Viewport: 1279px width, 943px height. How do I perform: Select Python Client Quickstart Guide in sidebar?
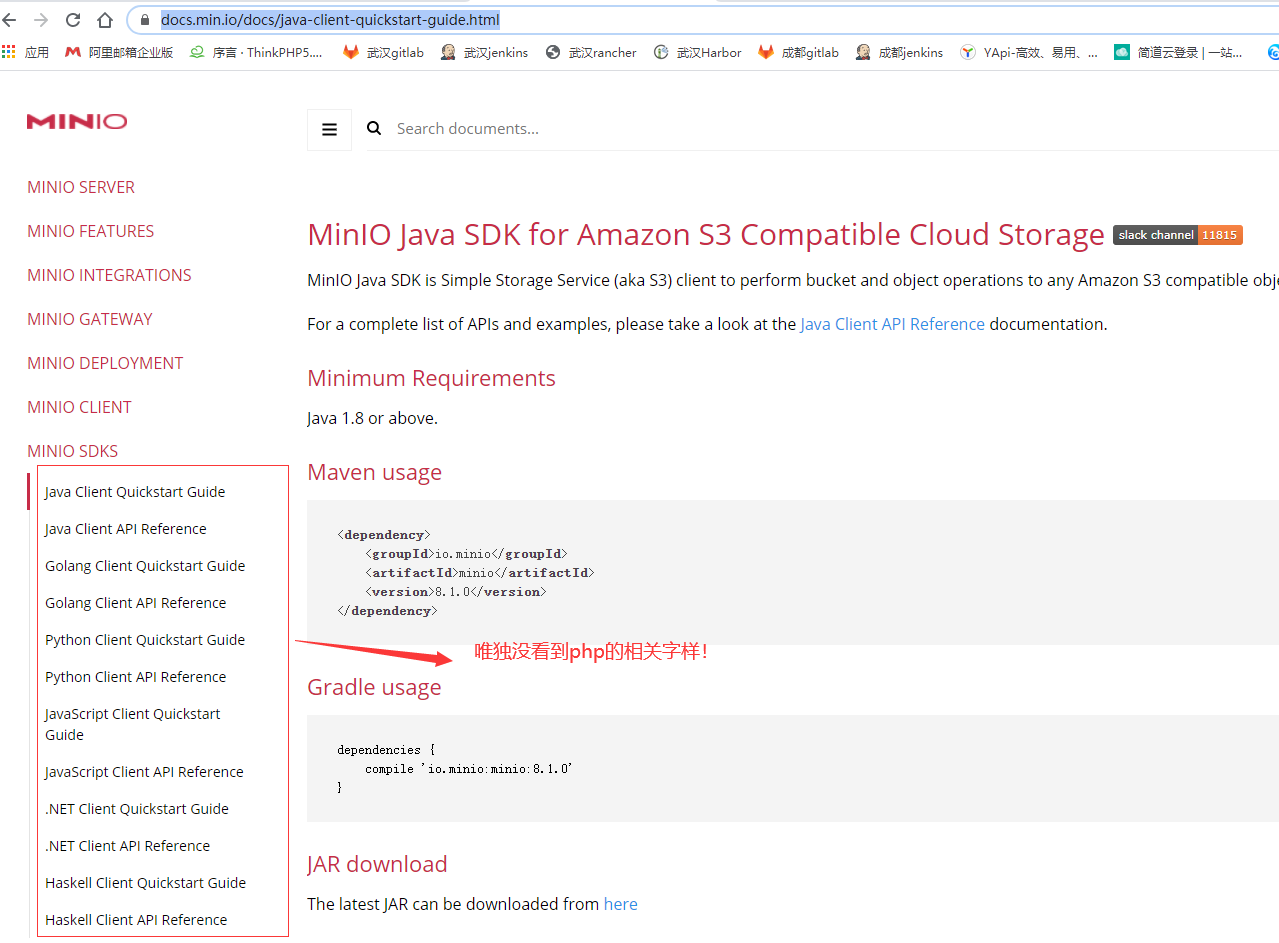tap(144, 639)
